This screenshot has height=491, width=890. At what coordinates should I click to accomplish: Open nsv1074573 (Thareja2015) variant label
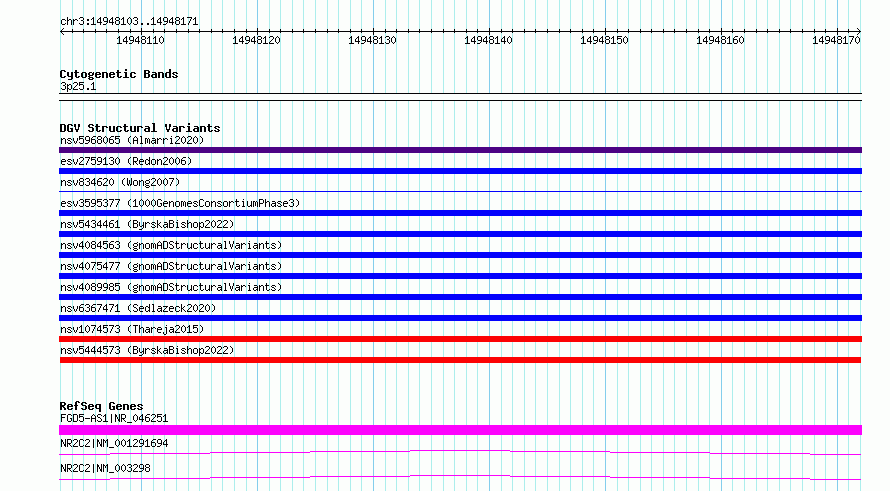point(132,329)
